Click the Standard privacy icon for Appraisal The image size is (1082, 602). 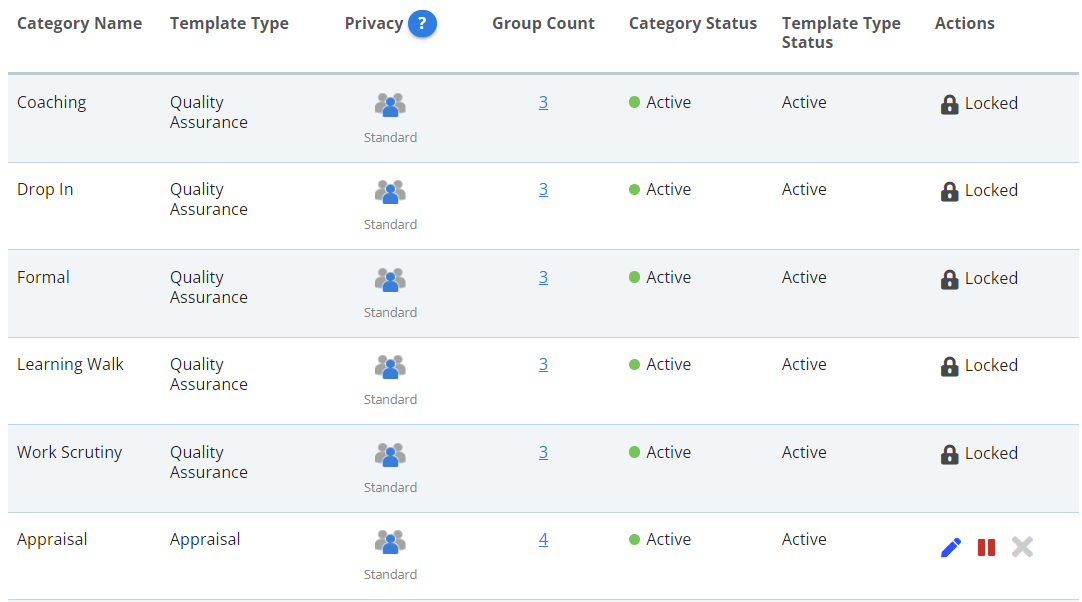click(x=390, y=541)
